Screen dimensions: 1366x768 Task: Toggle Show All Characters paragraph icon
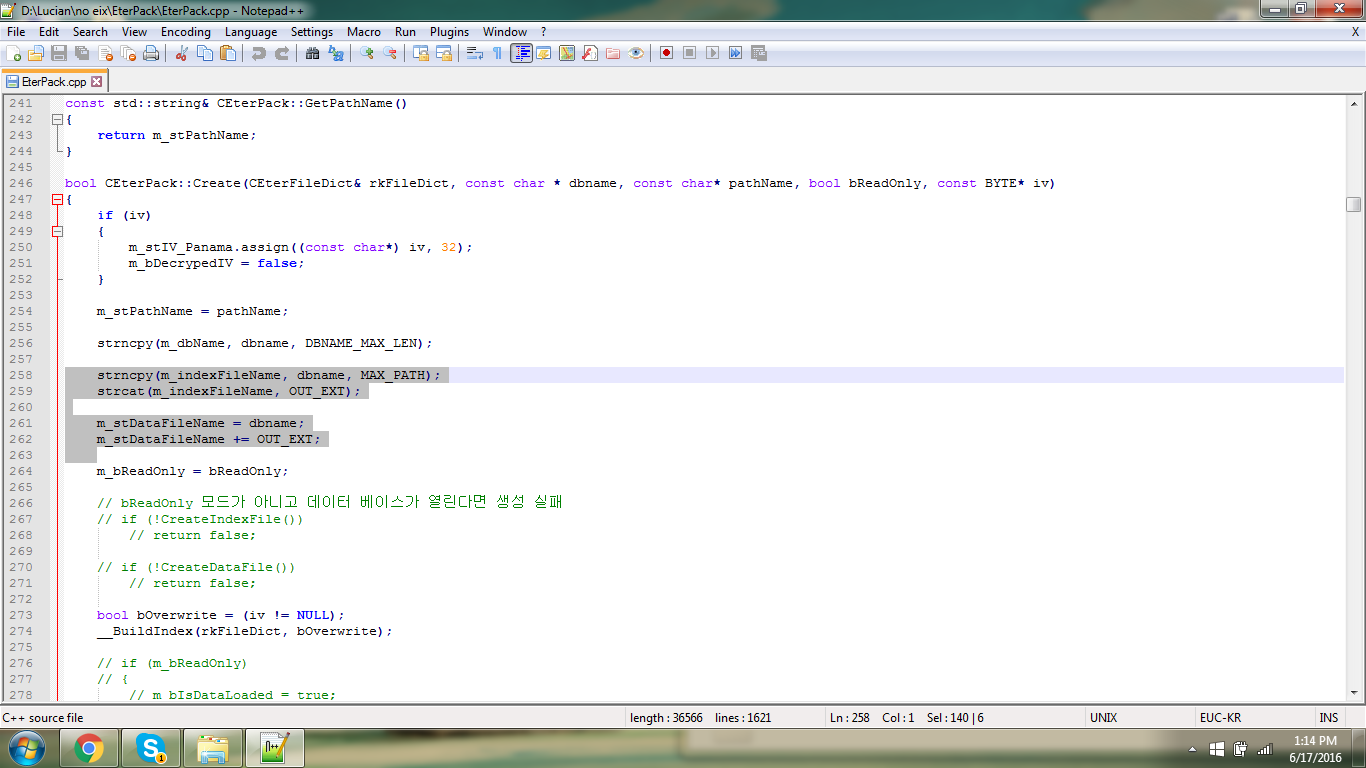[497, 53]
